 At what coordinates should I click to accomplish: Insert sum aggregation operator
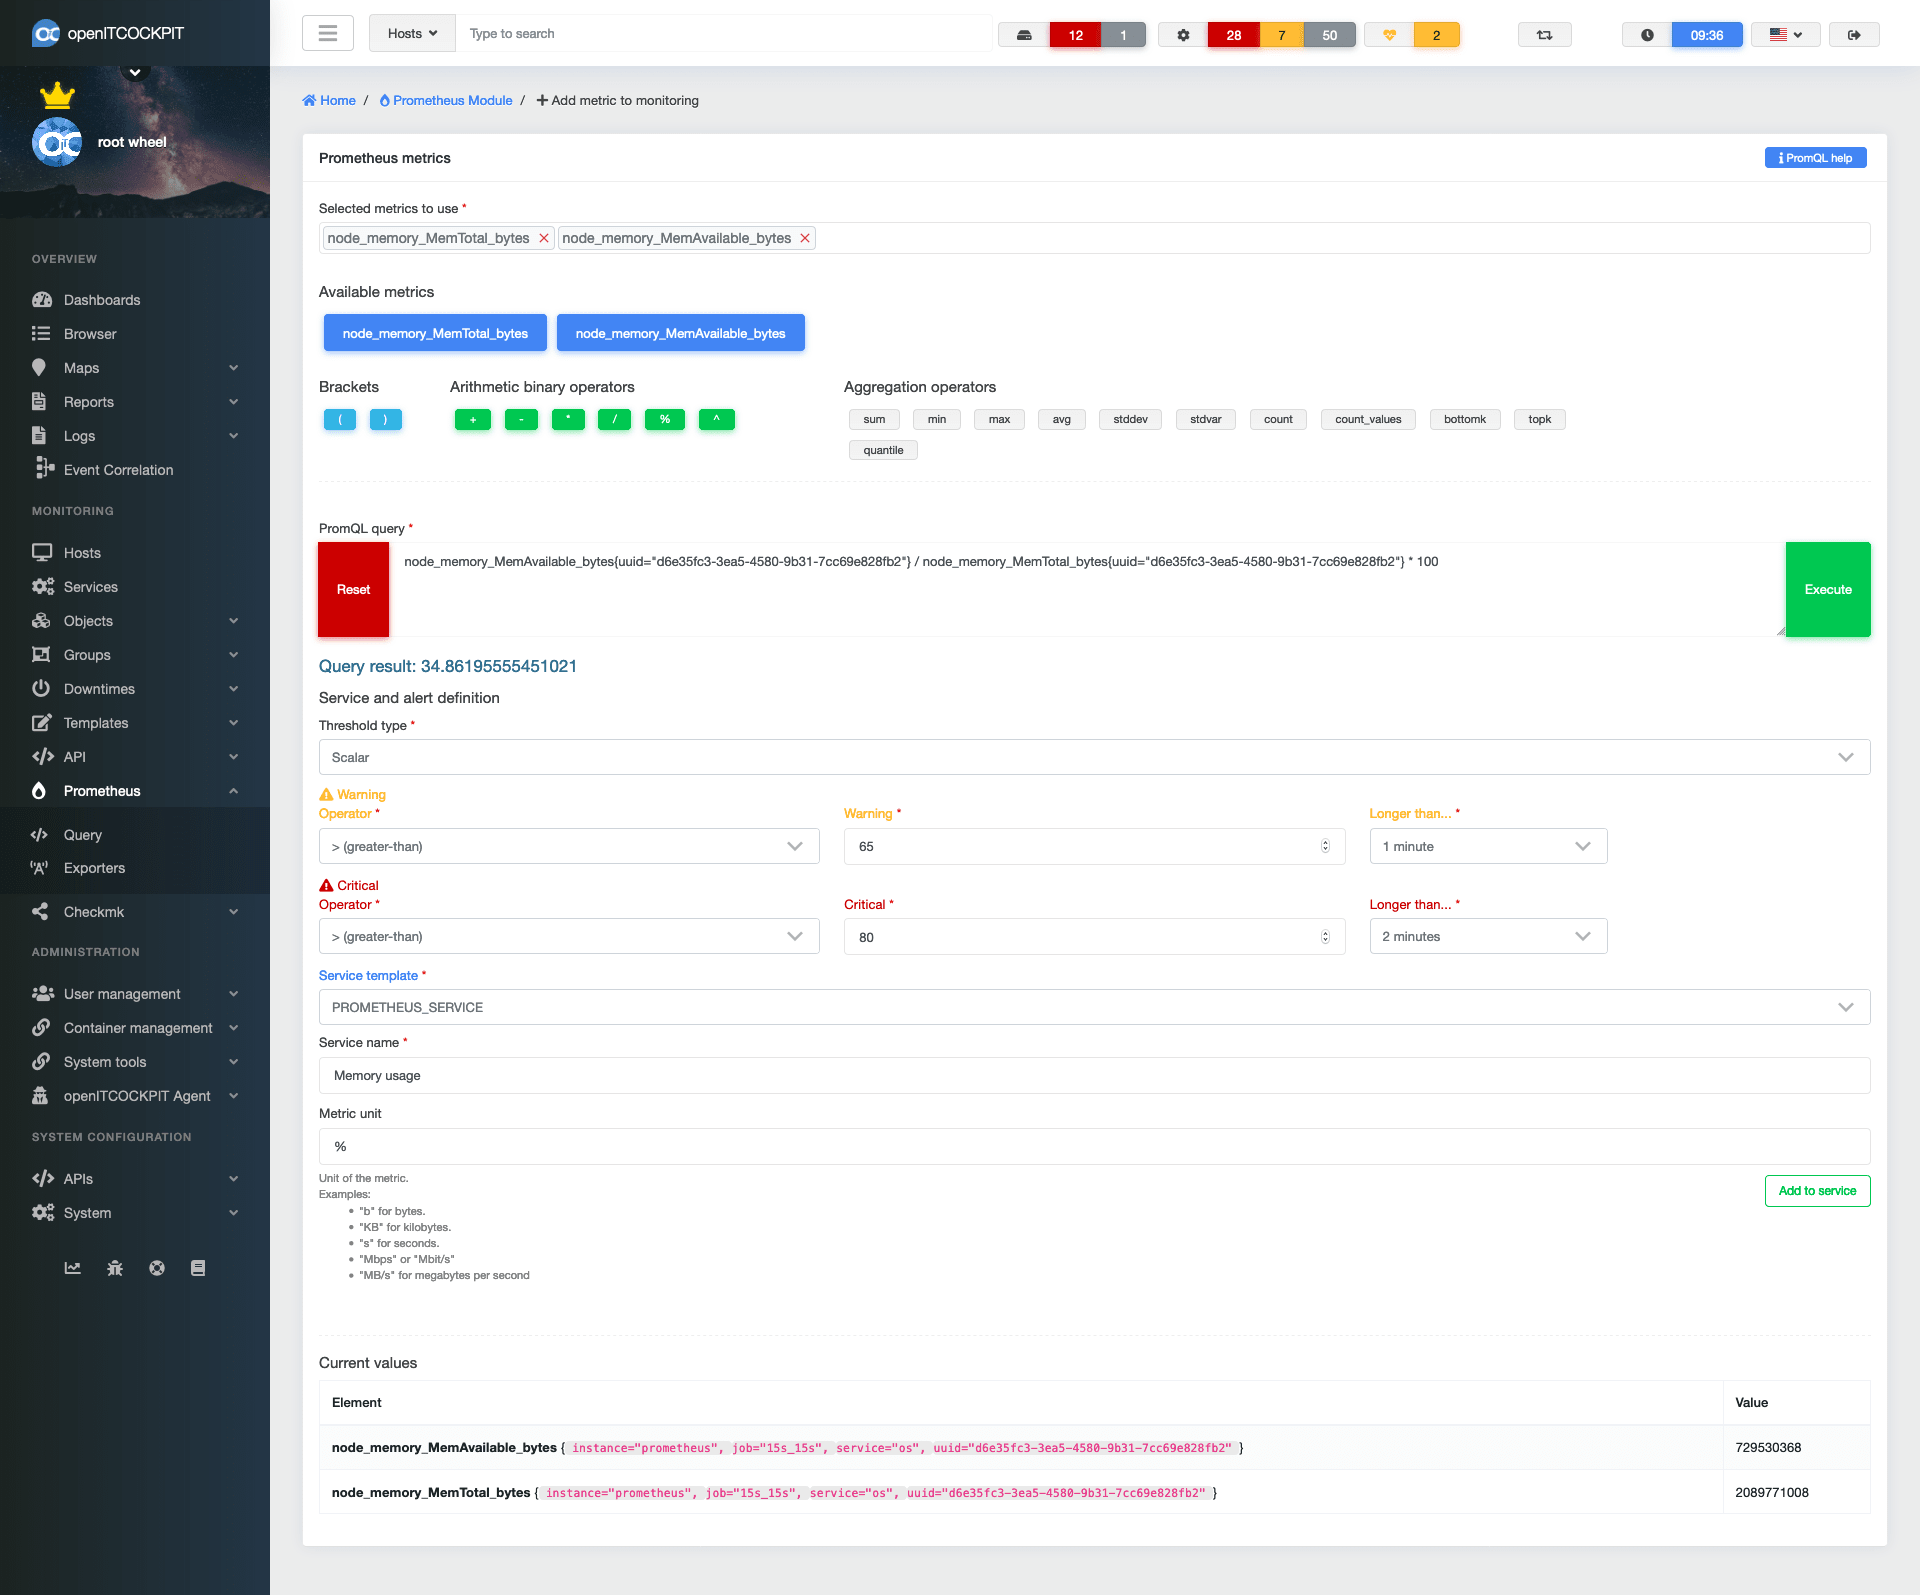click(x=874, y=420)
